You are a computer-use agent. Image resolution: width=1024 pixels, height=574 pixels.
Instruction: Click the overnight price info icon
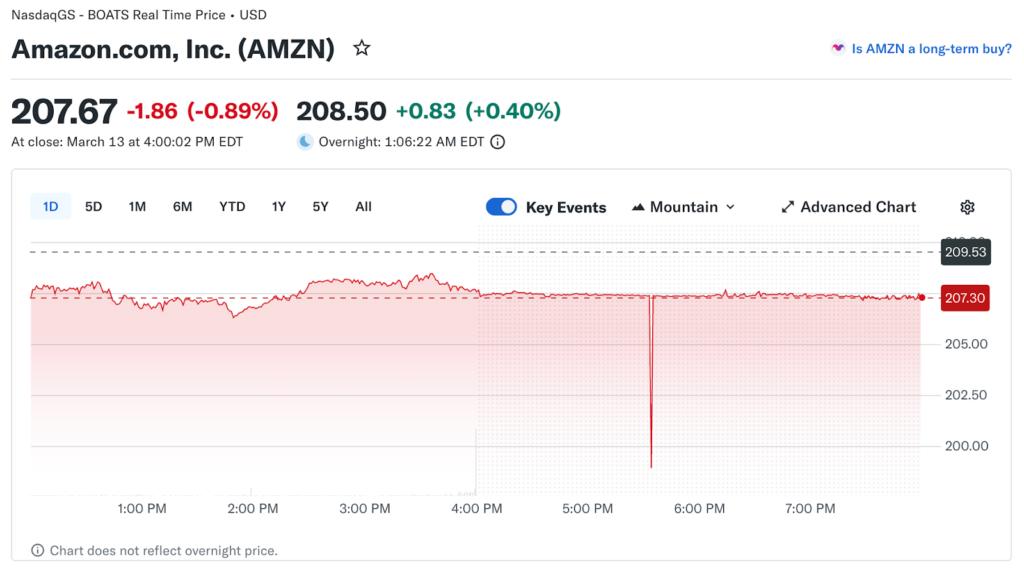click(x=498, y=142)
